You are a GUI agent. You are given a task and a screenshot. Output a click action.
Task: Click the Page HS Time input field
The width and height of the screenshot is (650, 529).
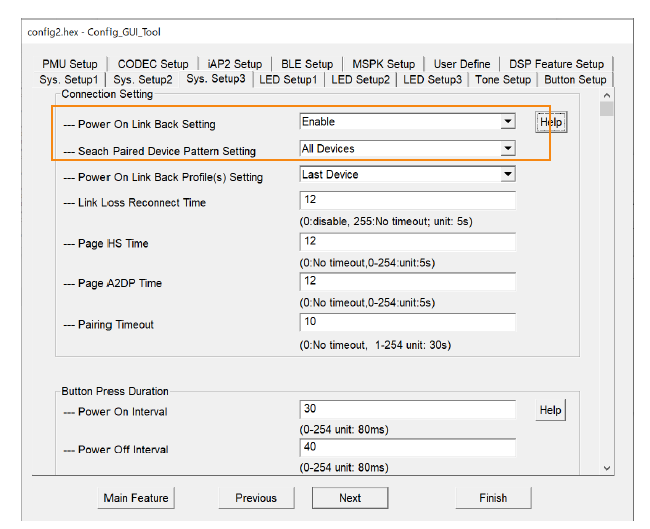[407, 242]
